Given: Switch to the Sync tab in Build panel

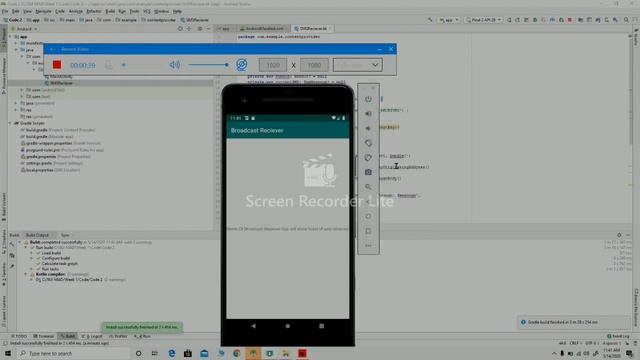Looking at the screenshot, I should tap(65, 235).
